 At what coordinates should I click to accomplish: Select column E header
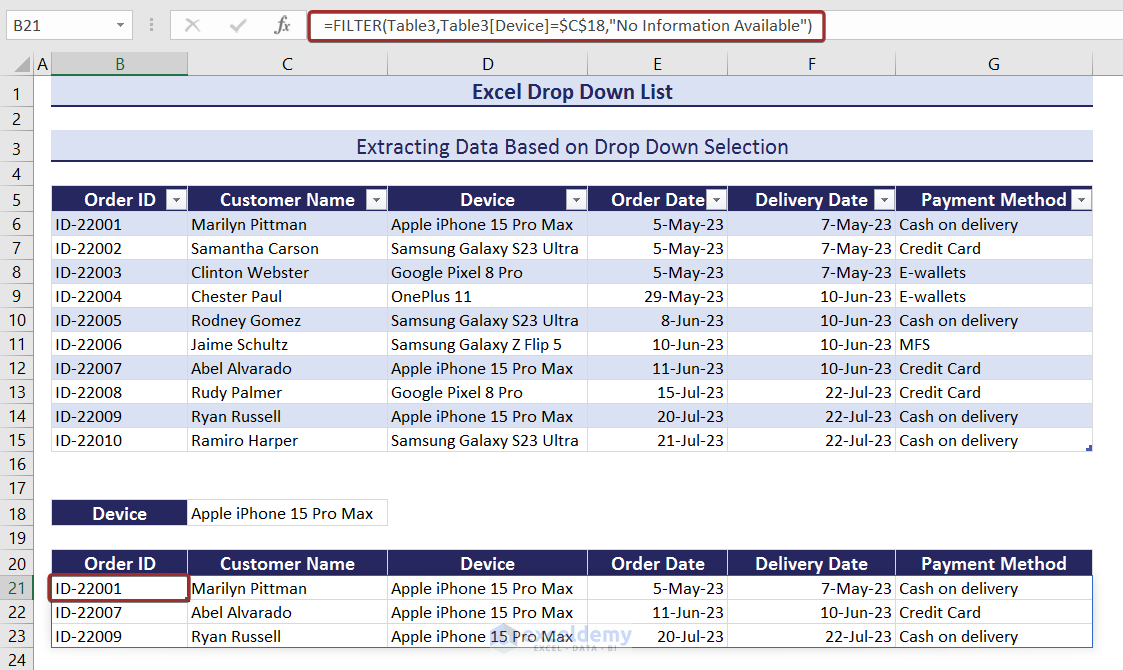[x=657, y=64]
